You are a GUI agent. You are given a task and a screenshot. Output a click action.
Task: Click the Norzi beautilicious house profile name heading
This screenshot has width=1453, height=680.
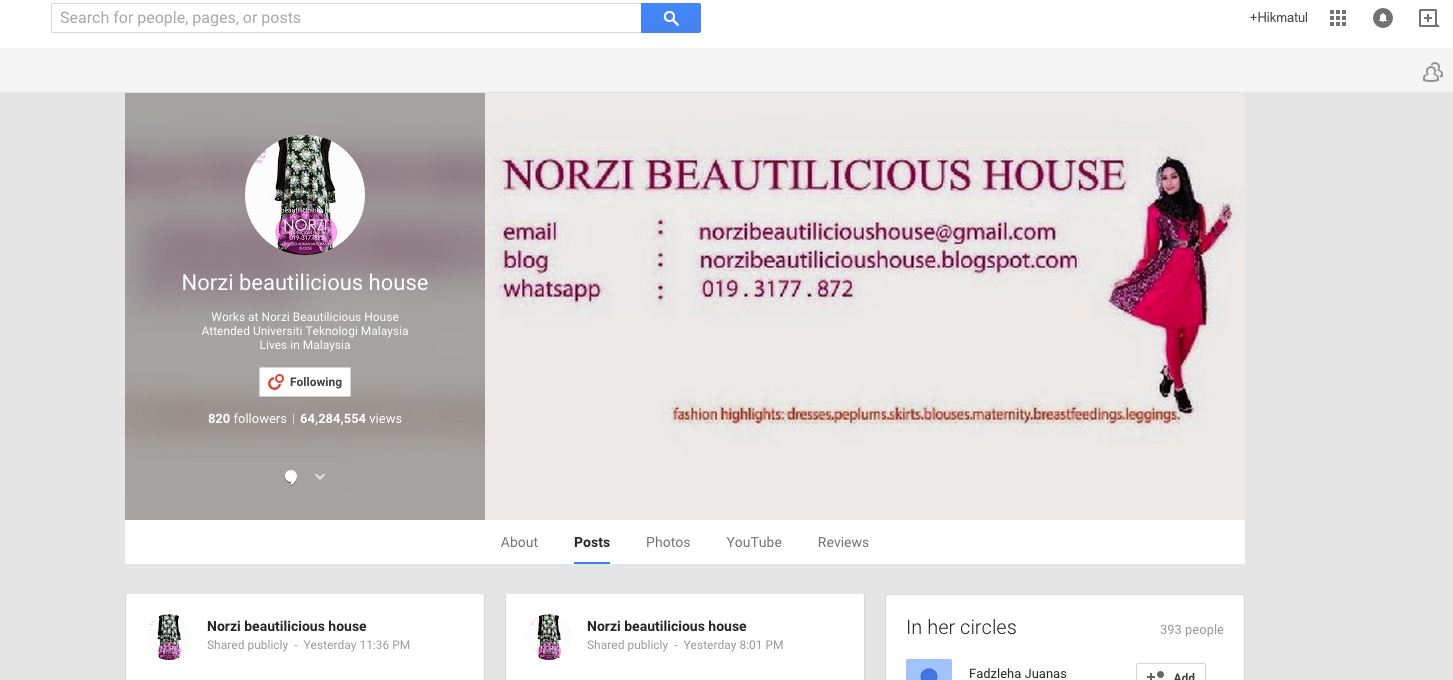pyautogui.click(x=305, y=283)
